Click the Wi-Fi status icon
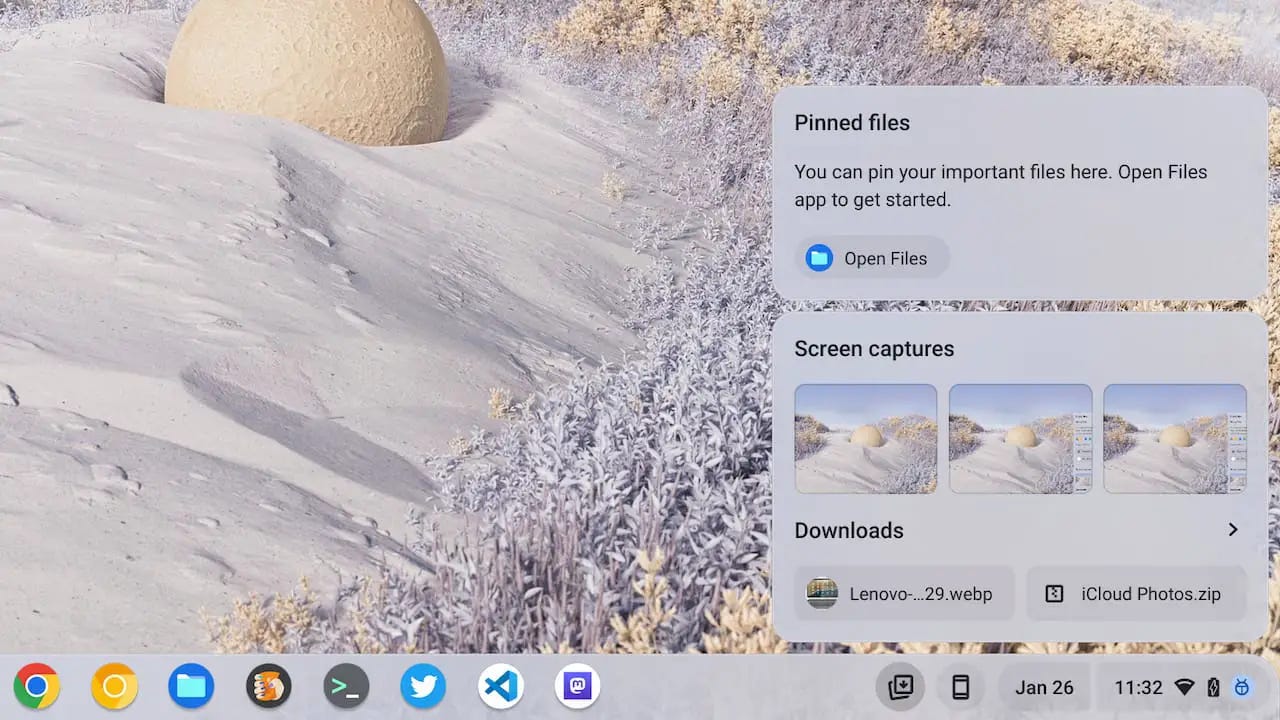The width and height of the screenshot is (1280, 720). 1184,687
